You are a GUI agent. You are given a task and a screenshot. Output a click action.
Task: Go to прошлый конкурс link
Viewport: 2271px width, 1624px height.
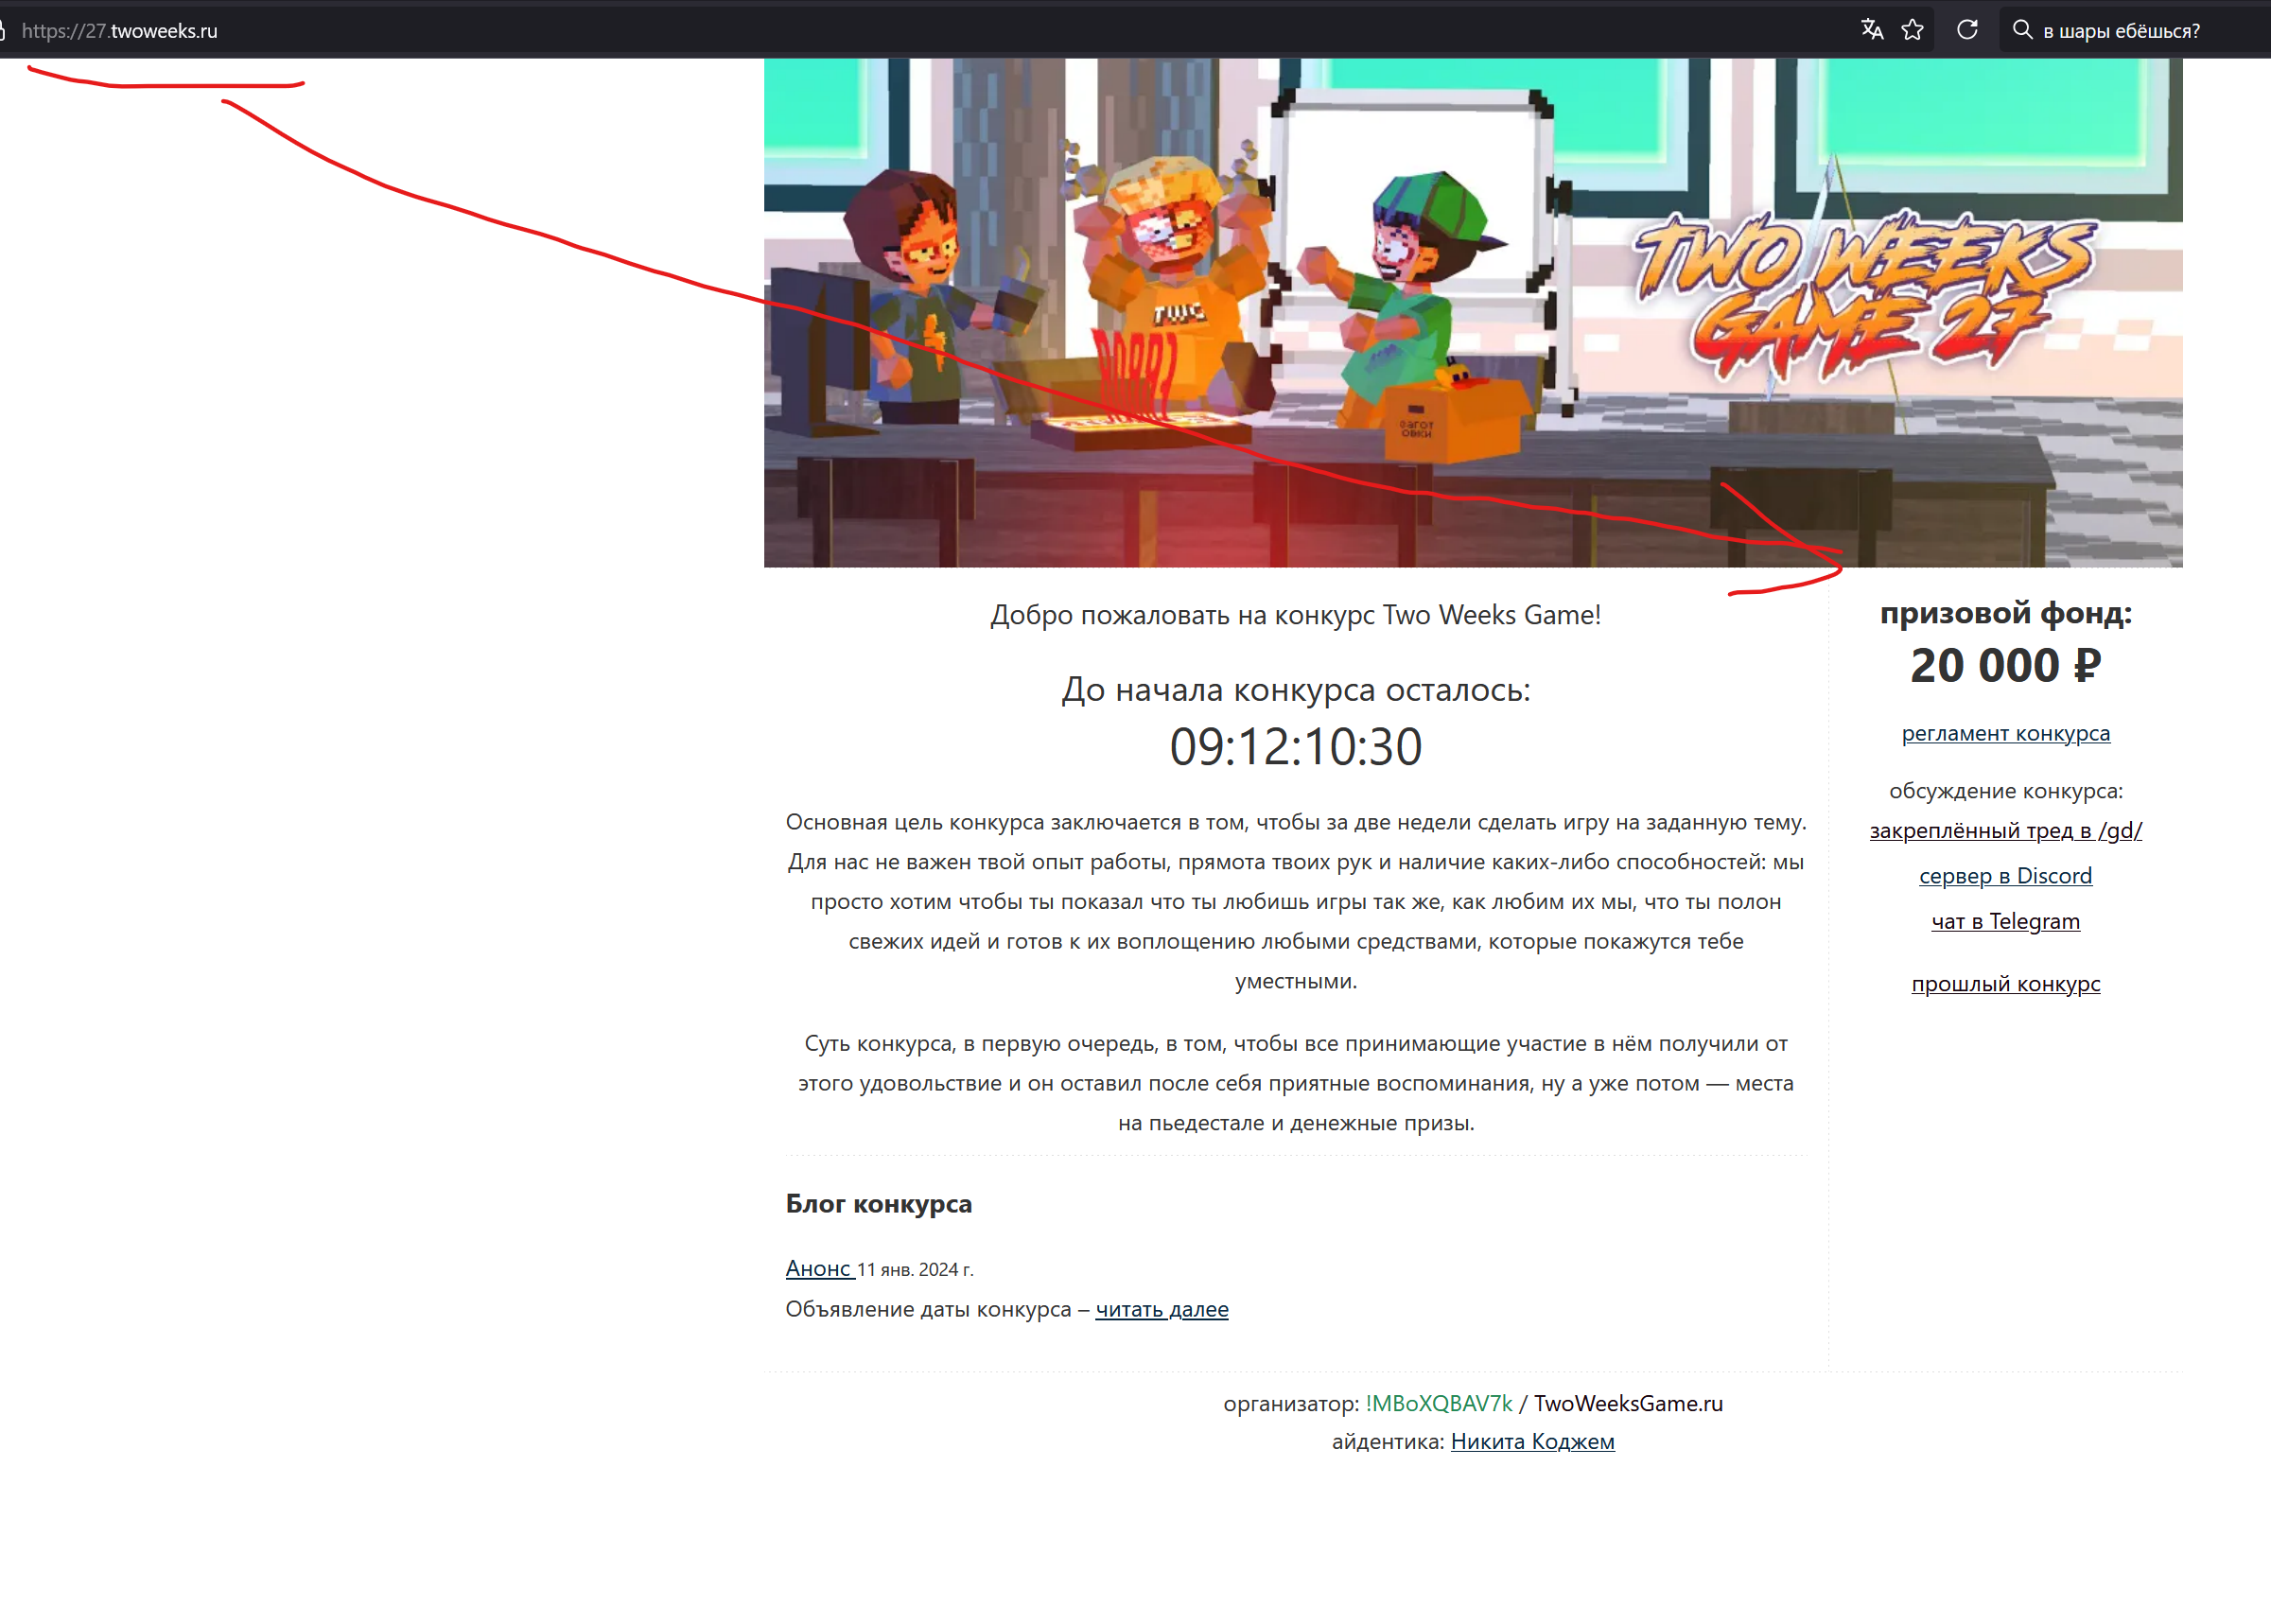(x=2005, y=983)
